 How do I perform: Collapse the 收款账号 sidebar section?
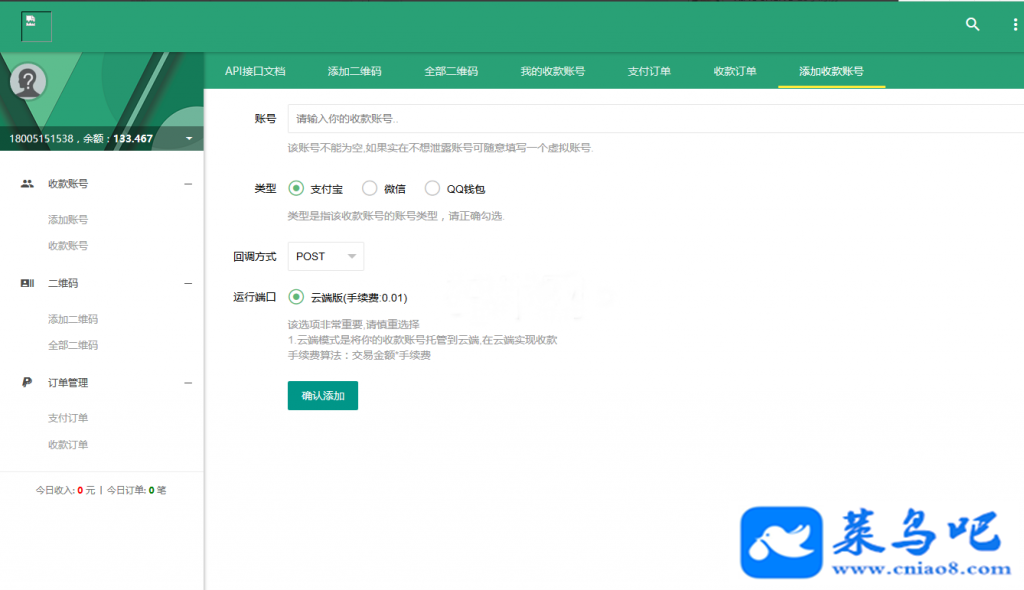tap(188, 184)
